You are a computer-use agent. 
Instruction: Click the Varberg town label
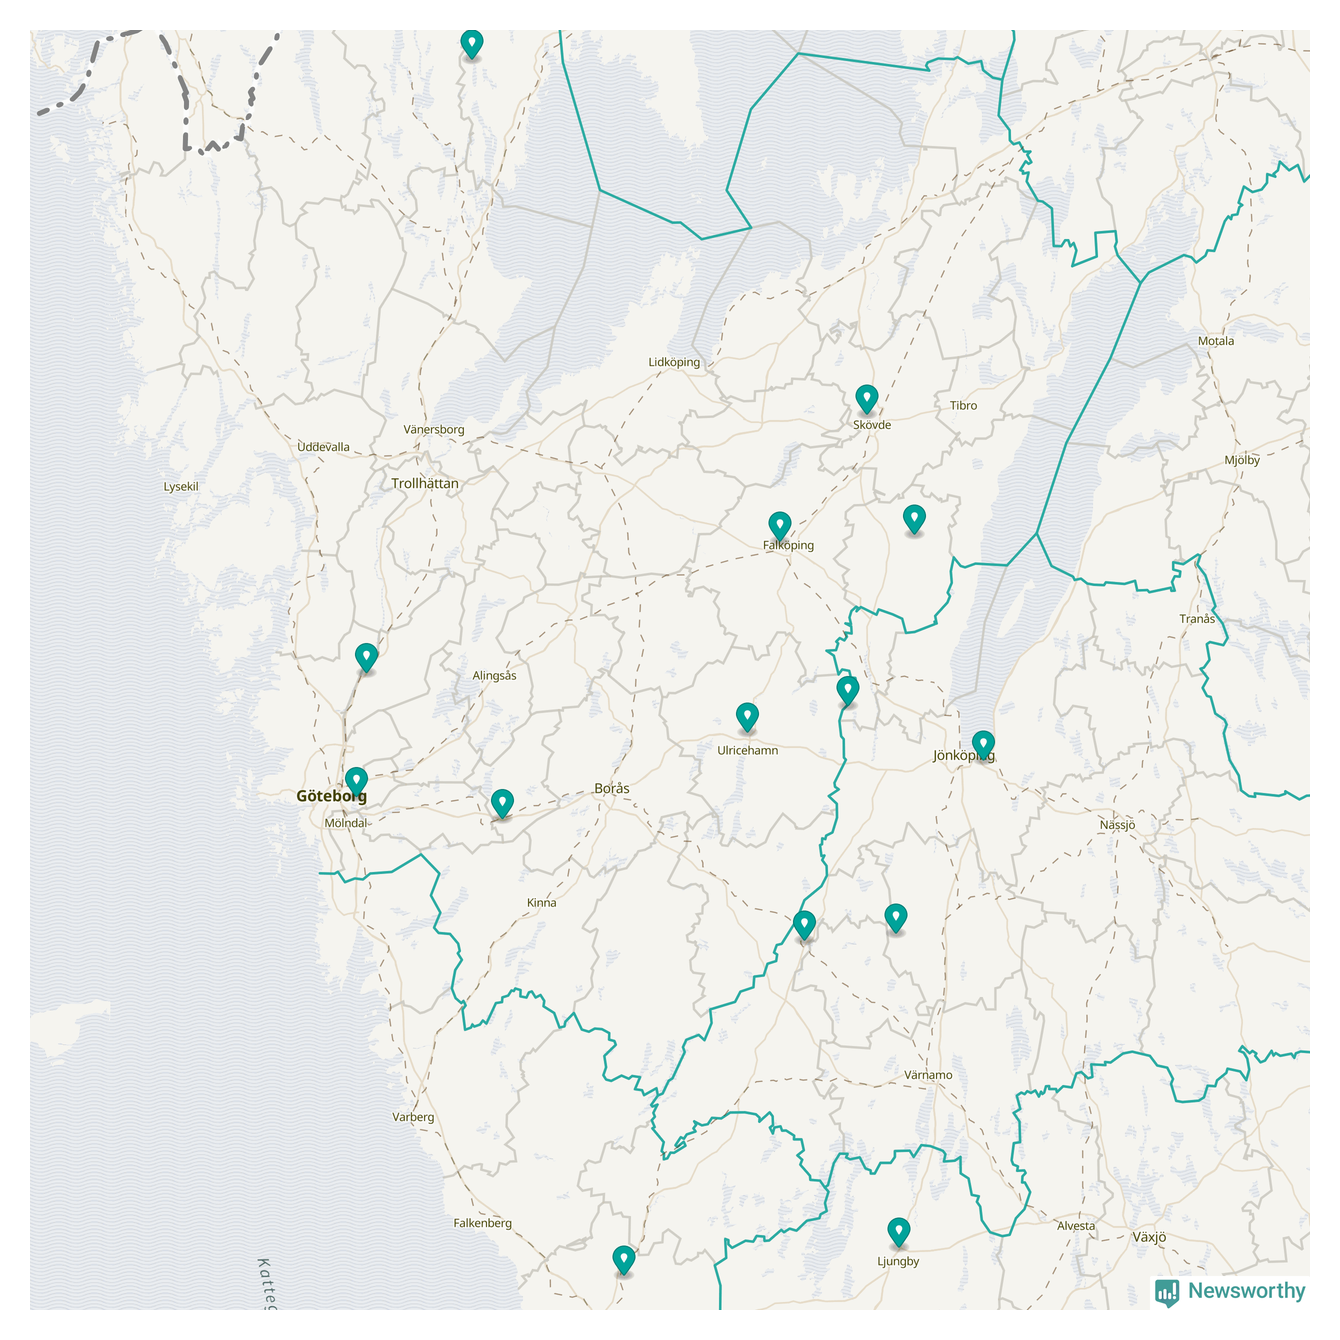click(413, 1117)
